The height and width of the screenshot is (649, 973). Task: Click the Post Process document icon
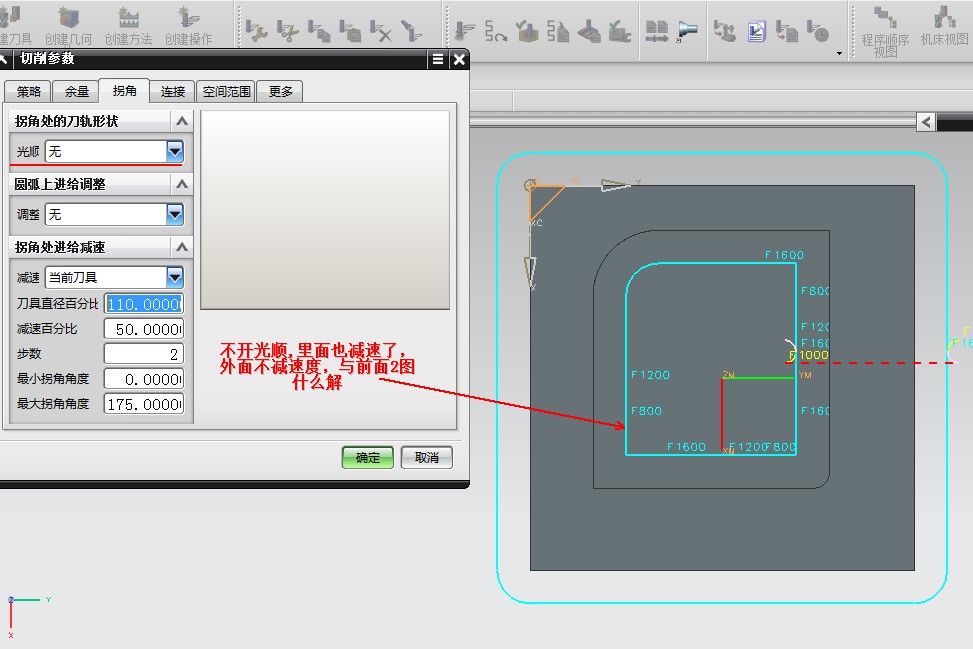coord(756,30)
